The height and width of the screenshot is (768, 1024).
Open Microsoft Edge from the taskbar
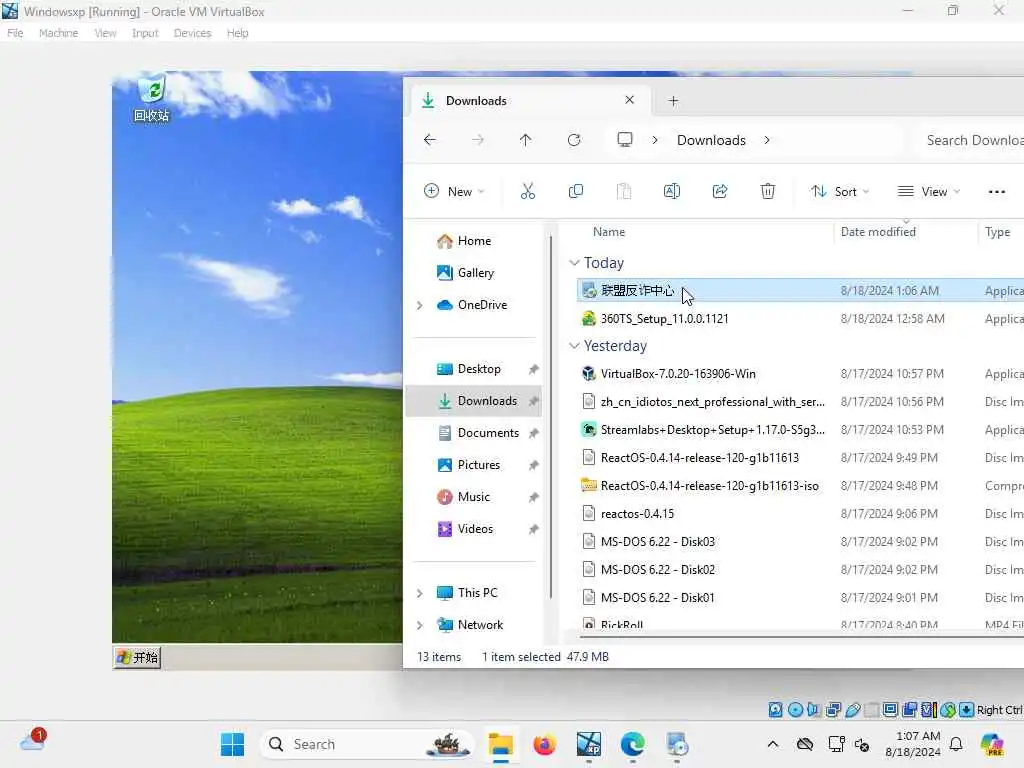[632, 744]
